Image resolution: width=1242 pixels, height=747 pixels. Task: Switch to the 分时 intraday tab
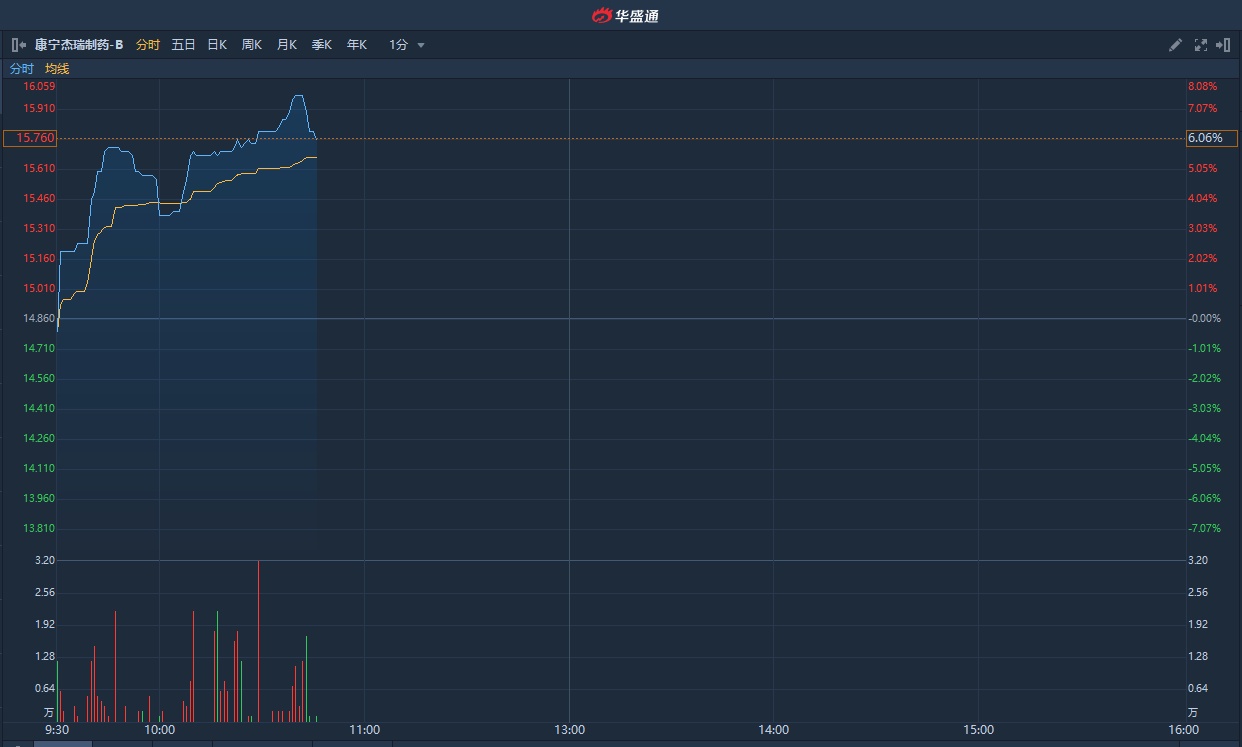pos(148,45)
